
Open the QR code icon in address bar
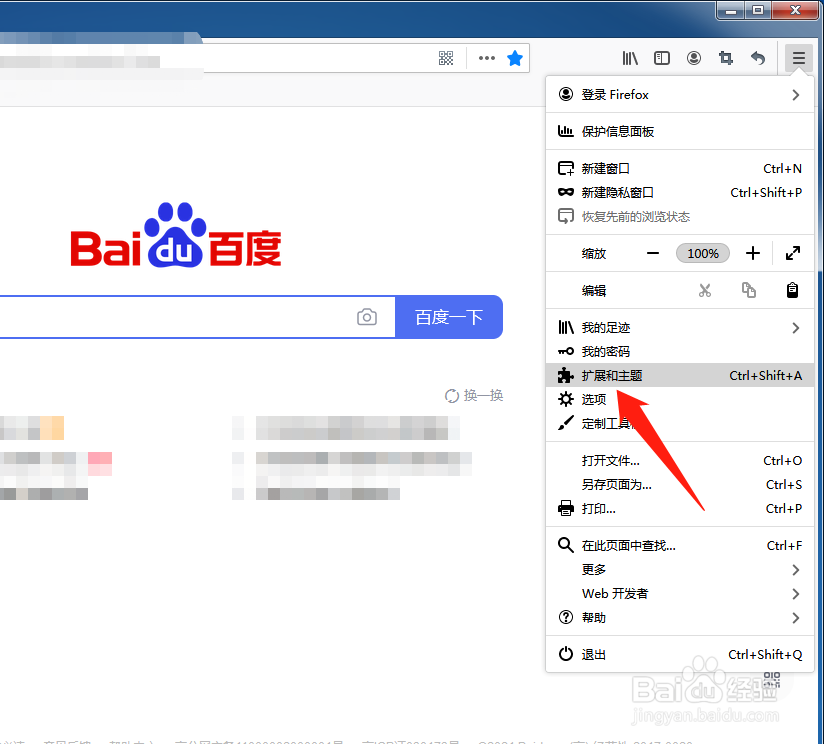[x=446, y=58]
